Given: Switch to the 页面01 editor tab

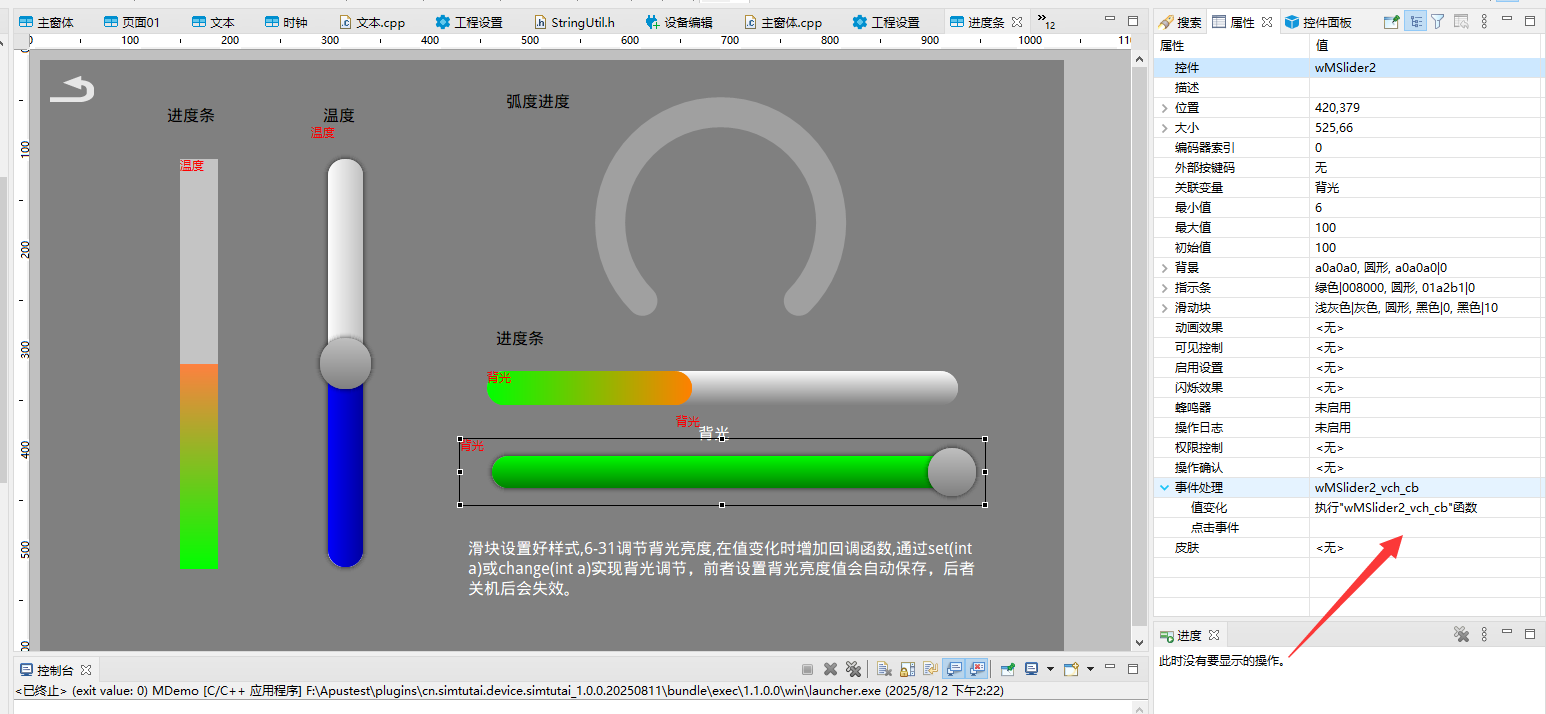Looking at the screenshot, I should click(x=131, y=22).
